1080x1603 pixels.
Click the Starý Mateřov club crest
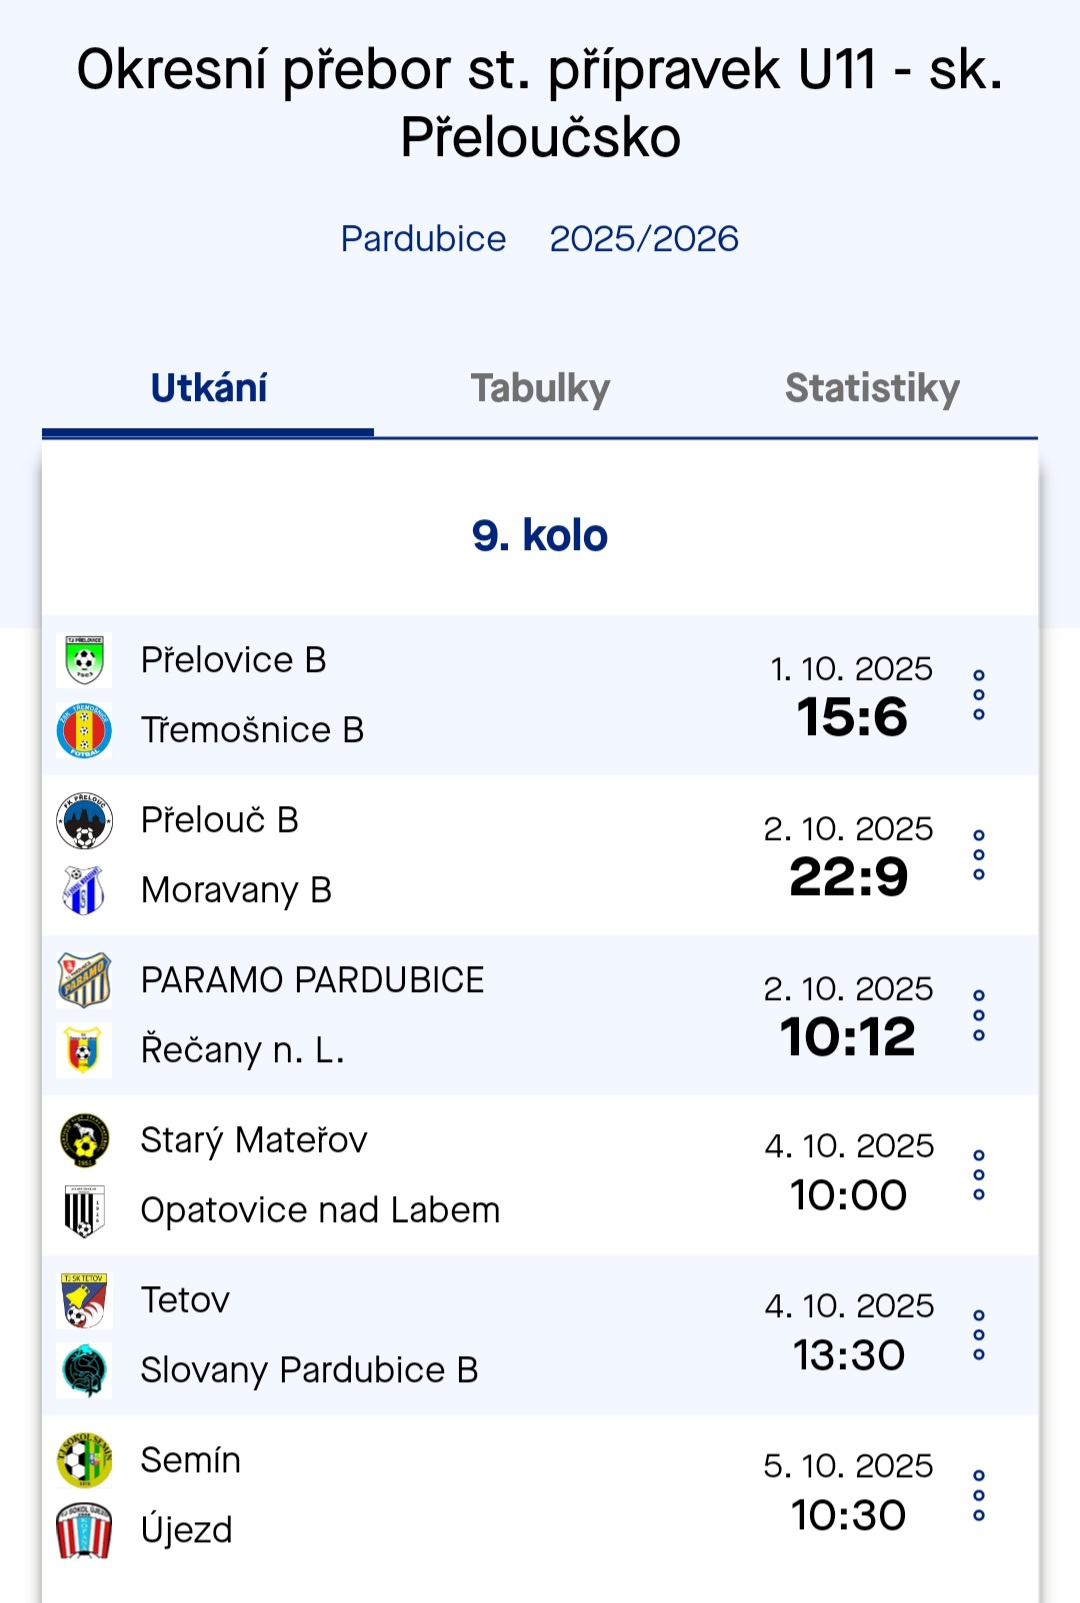click(84, 1140)
